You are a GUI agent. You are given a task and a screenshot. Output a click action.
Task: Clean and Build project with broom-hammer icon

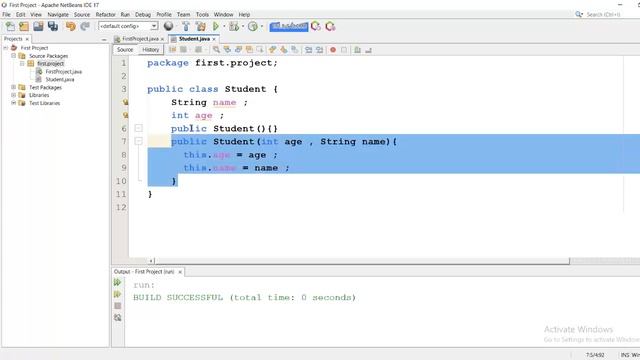tap(201, 27)
